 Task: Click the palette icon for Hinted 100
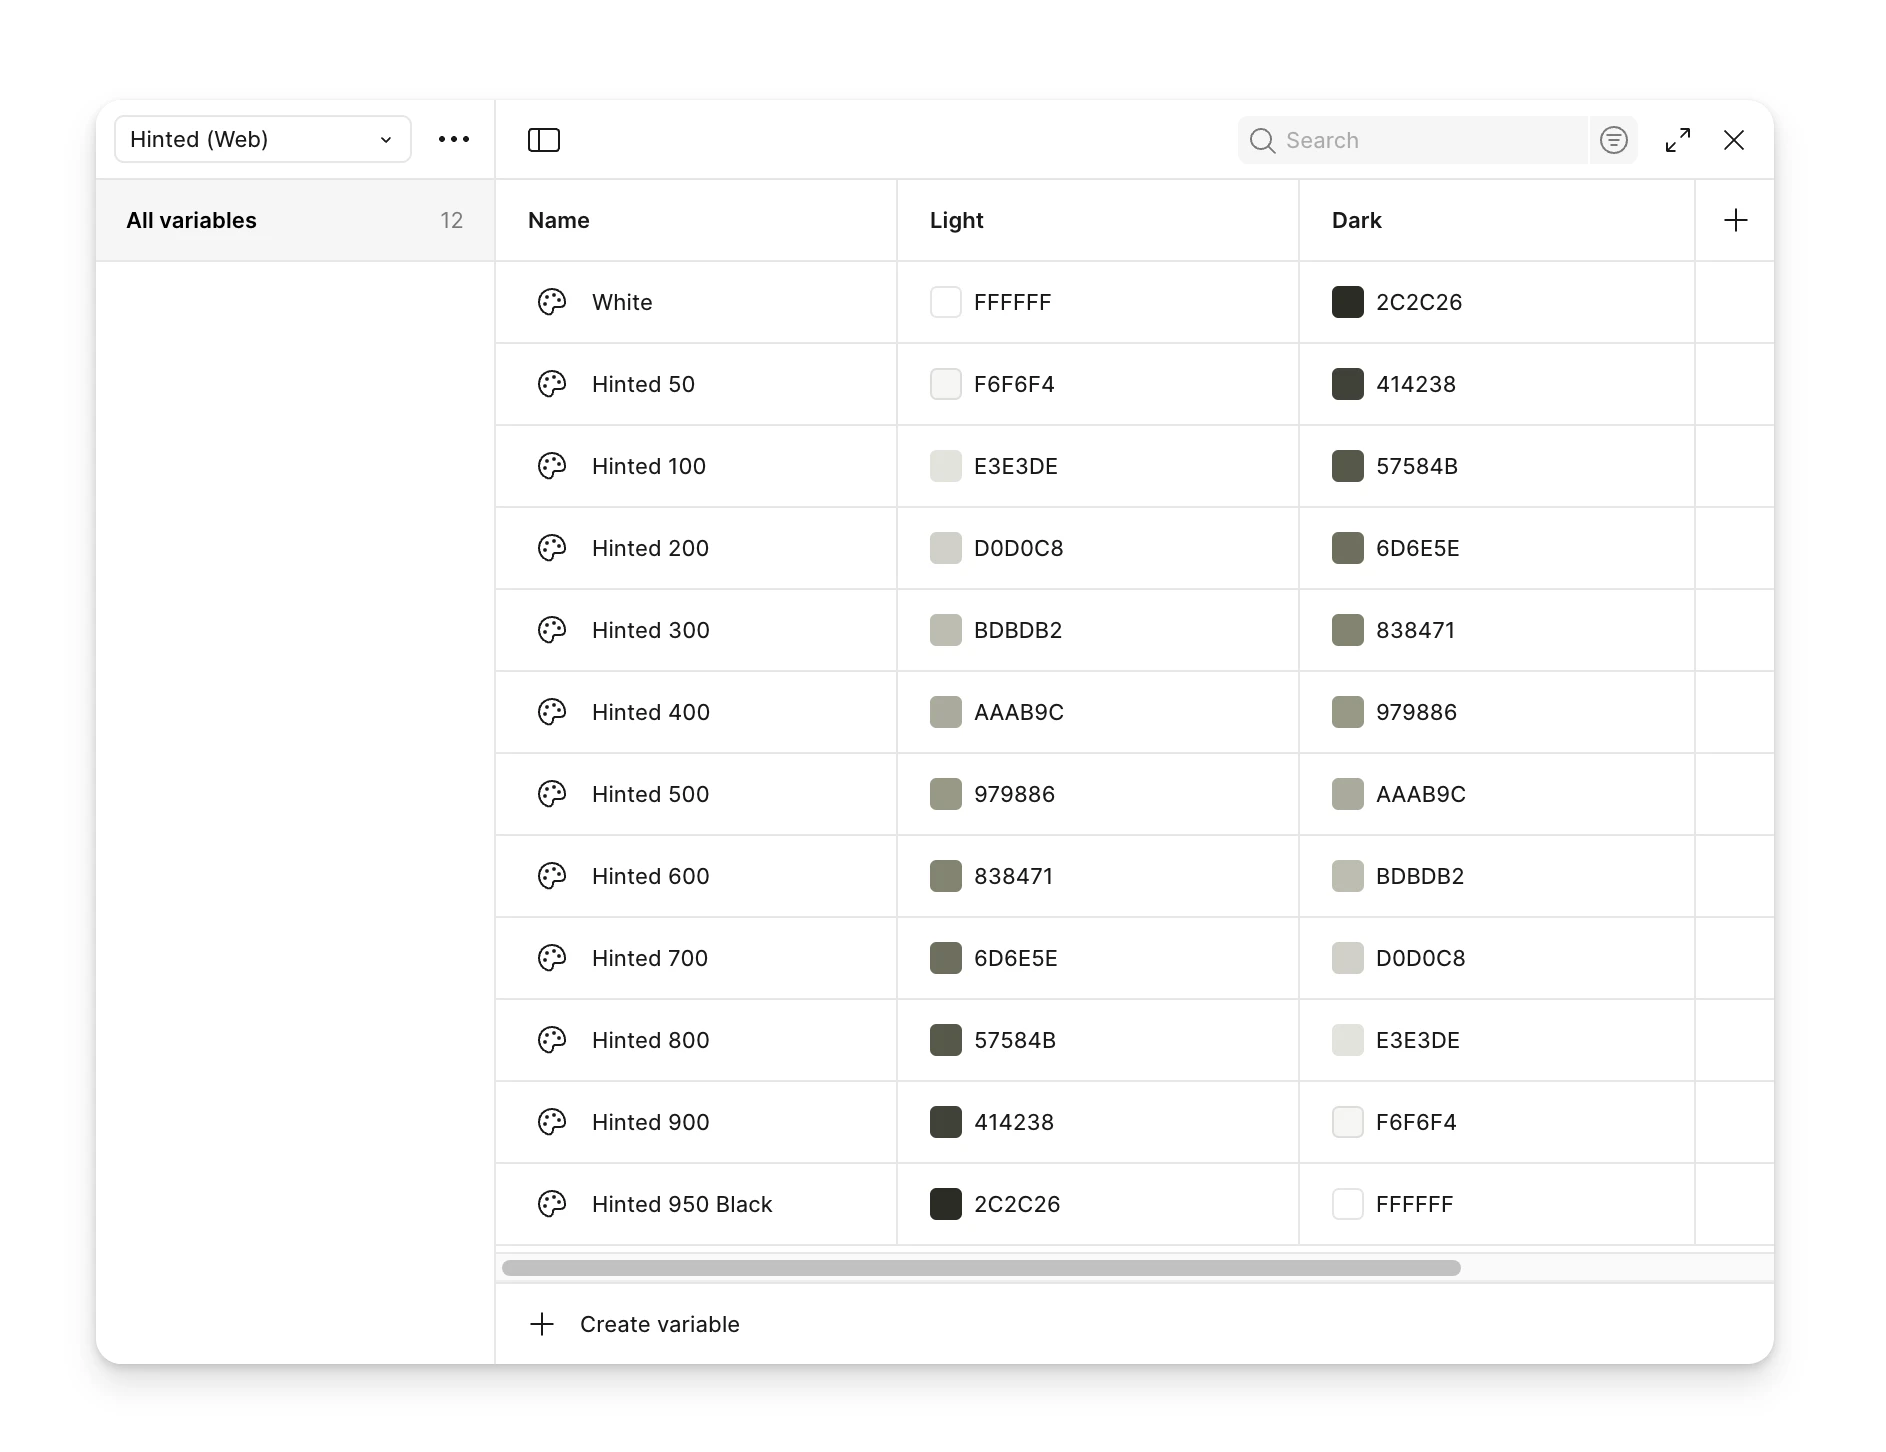(552, 466)
